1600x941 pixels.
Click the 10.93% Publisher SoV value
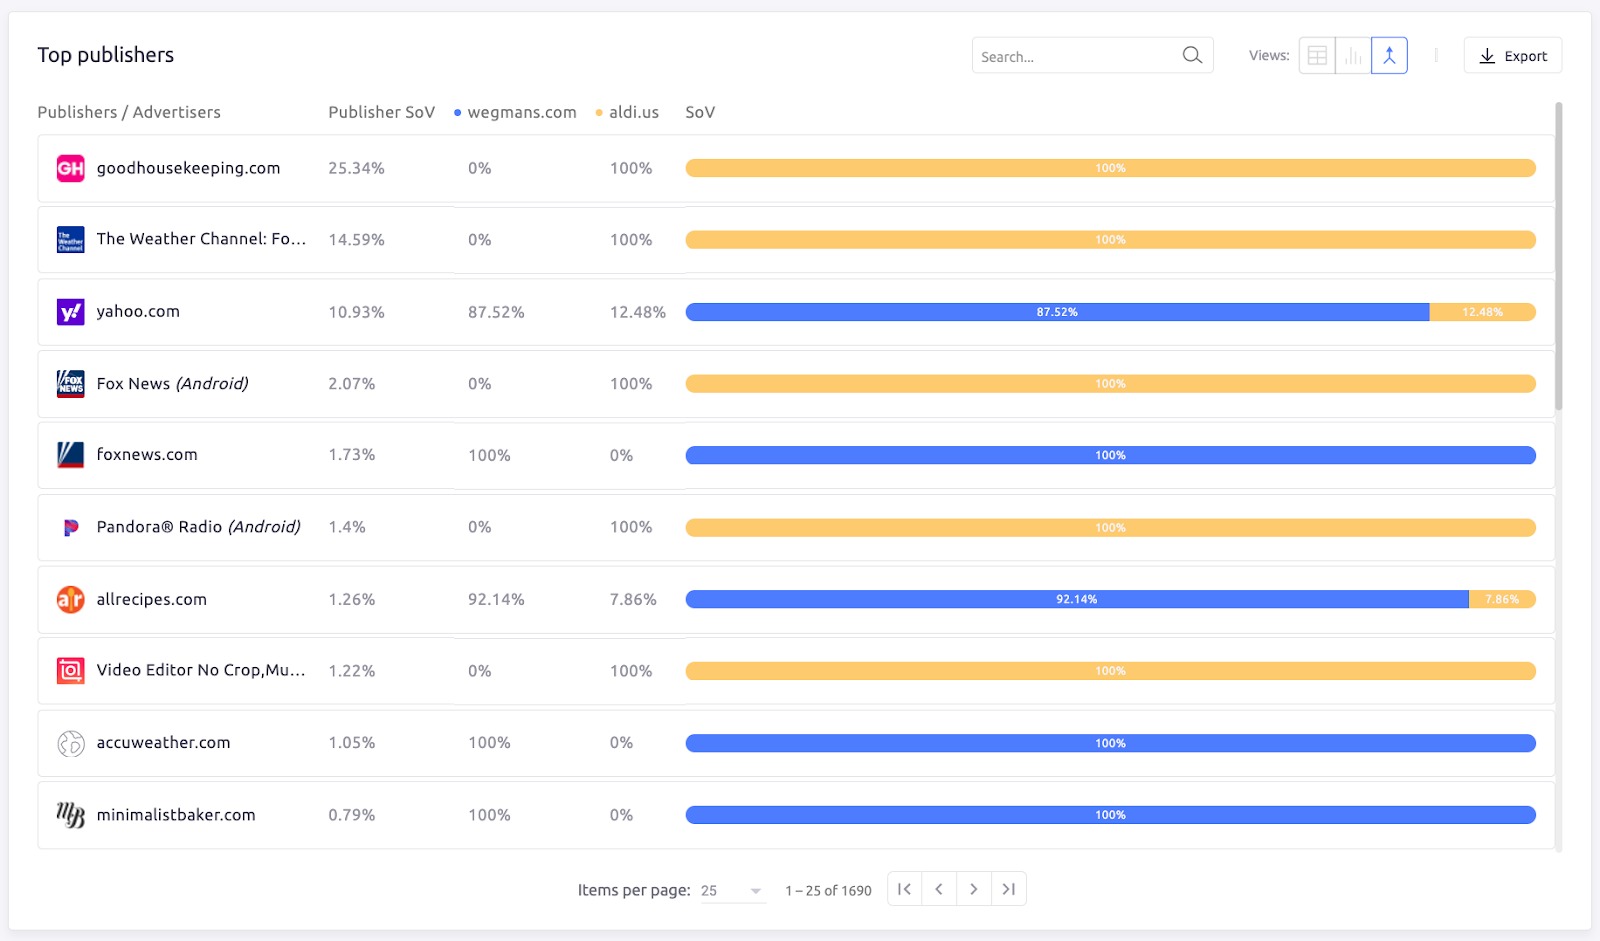click(x=356, y=312)
